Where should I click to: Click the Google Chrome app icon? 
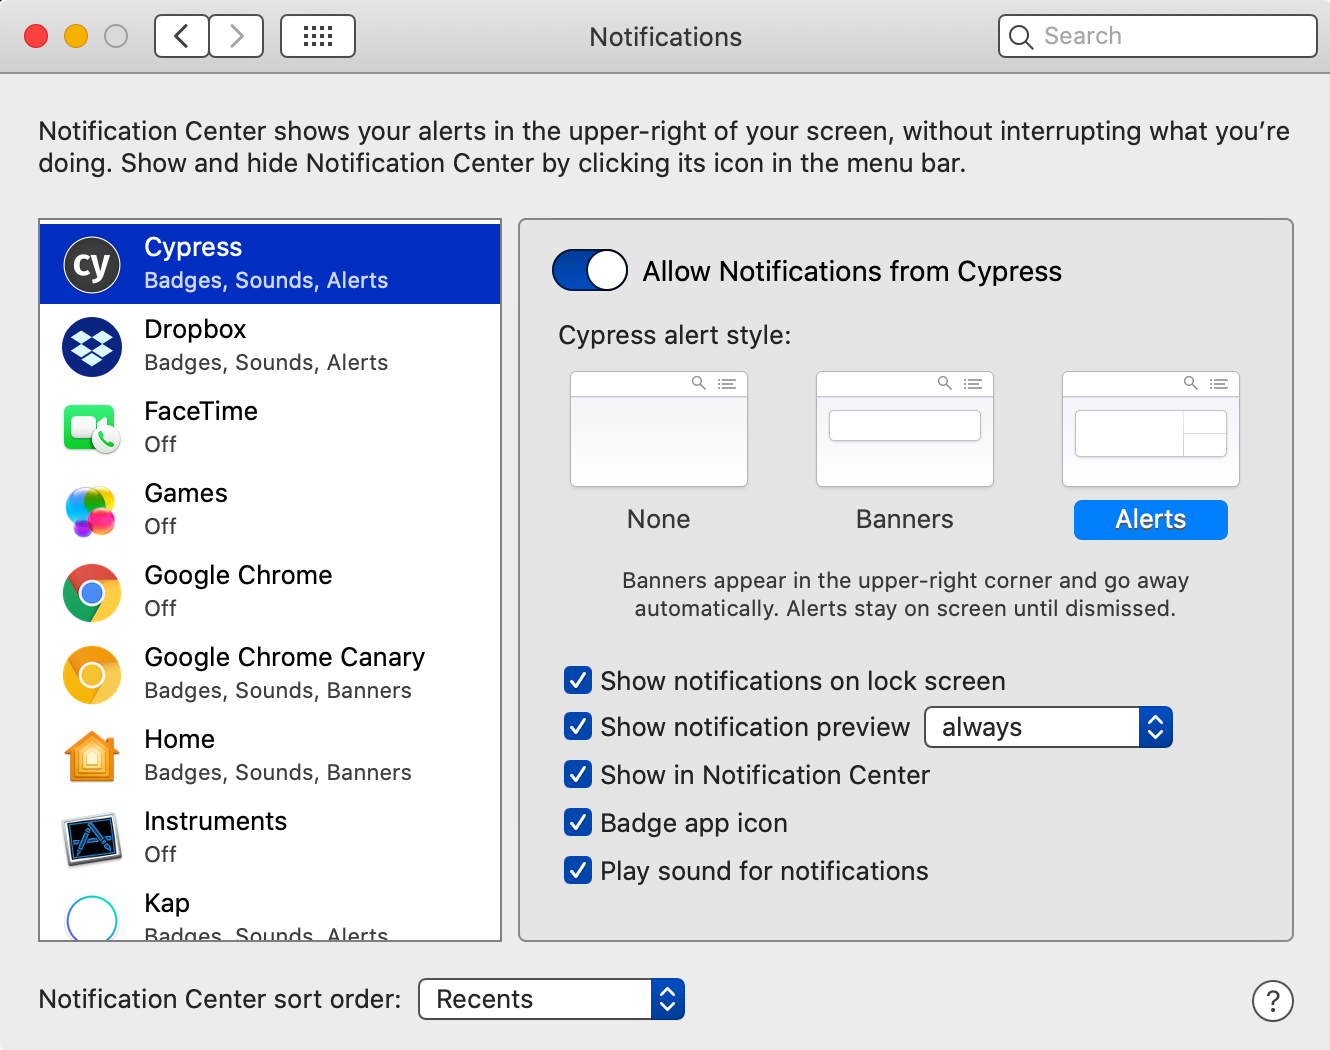point(92,593)
